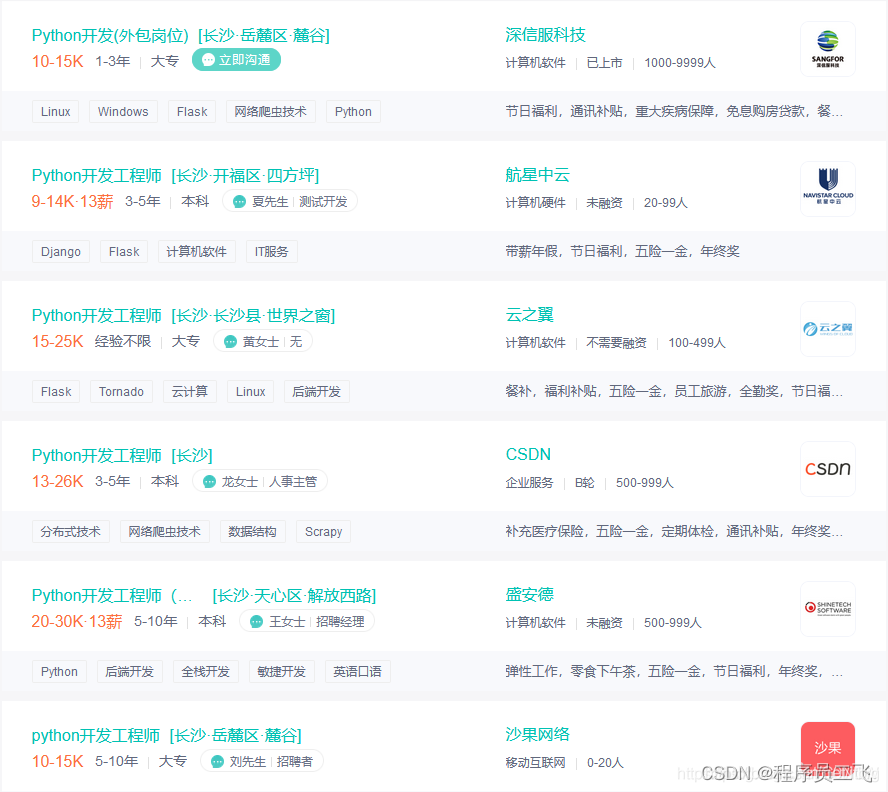Click the 全栈开发 skill tag
Viewport: 888px width, 792px height.
[x=206, y=671]
